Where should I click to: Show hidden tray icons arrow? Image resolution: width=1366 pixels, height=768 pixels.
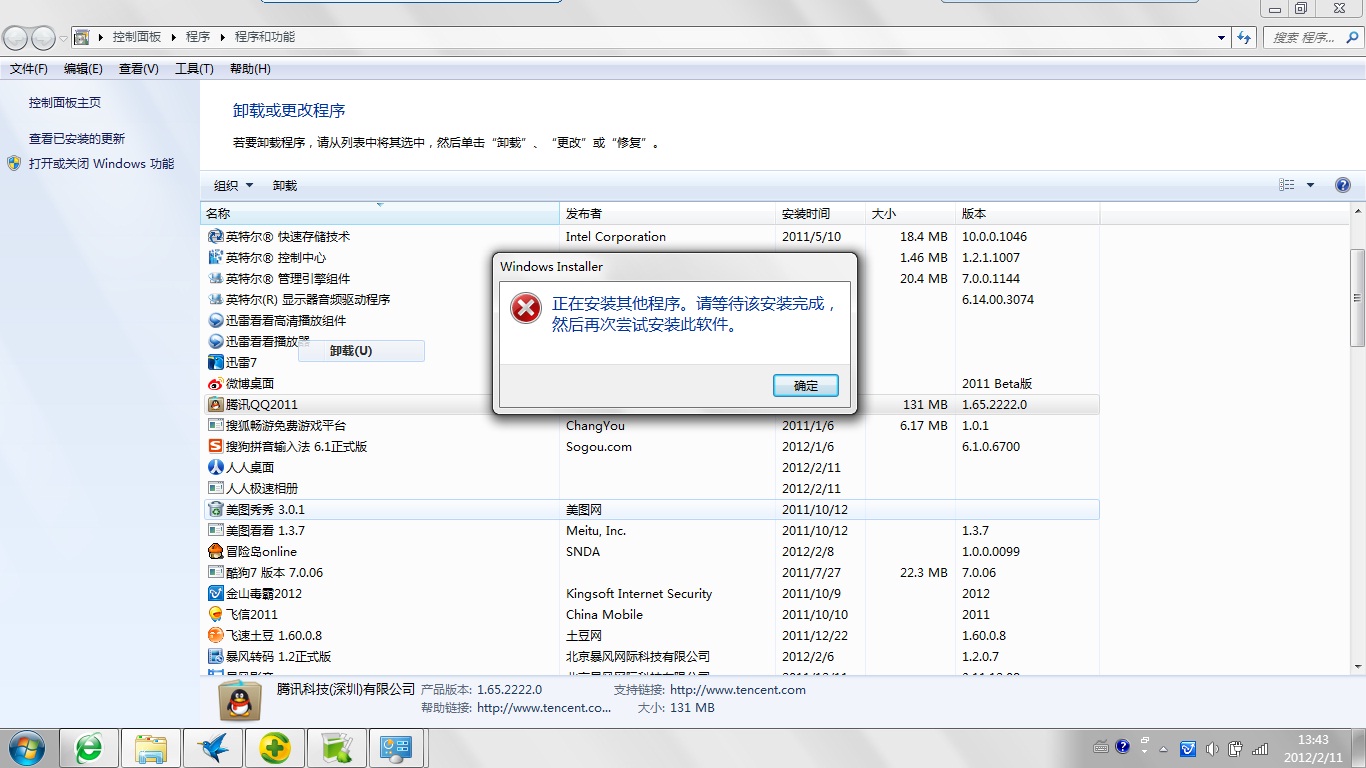tap(1164, 748)
